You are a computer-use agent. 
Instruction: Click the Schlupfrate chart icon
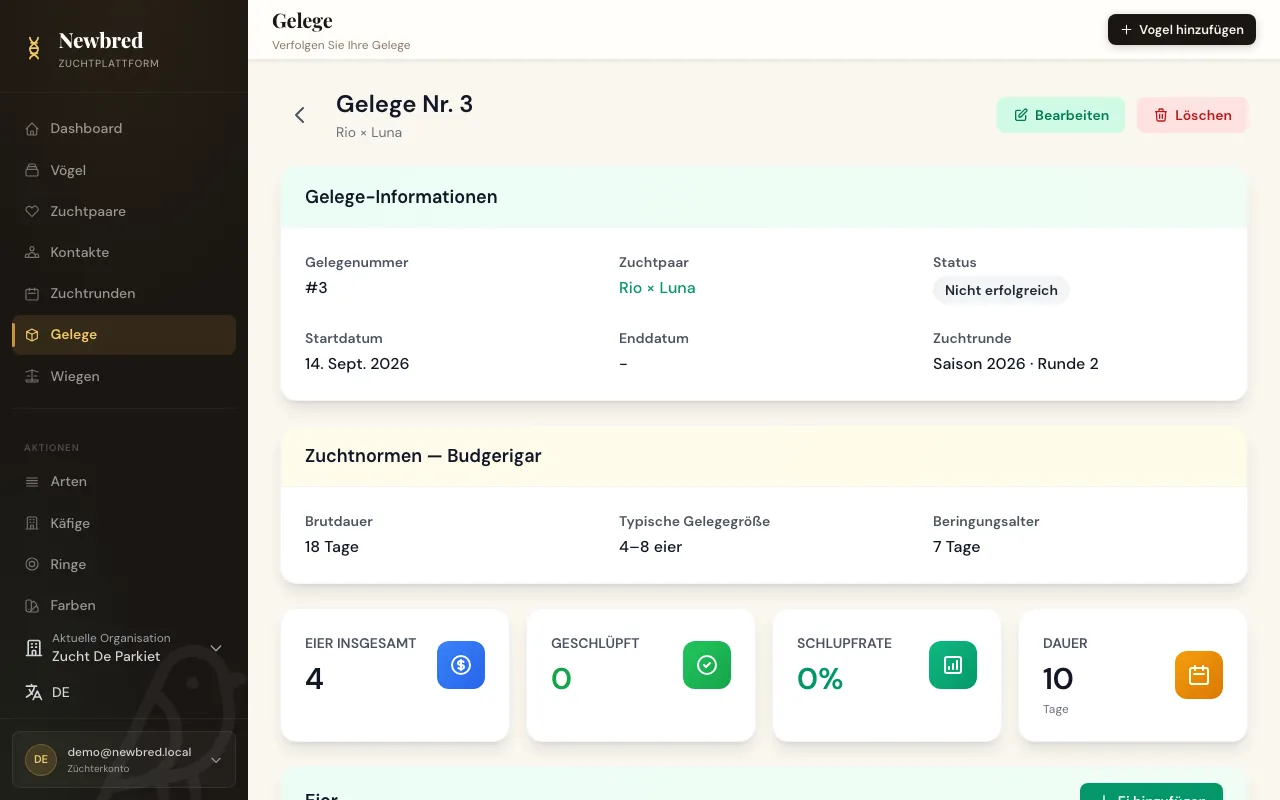(953, 665)
